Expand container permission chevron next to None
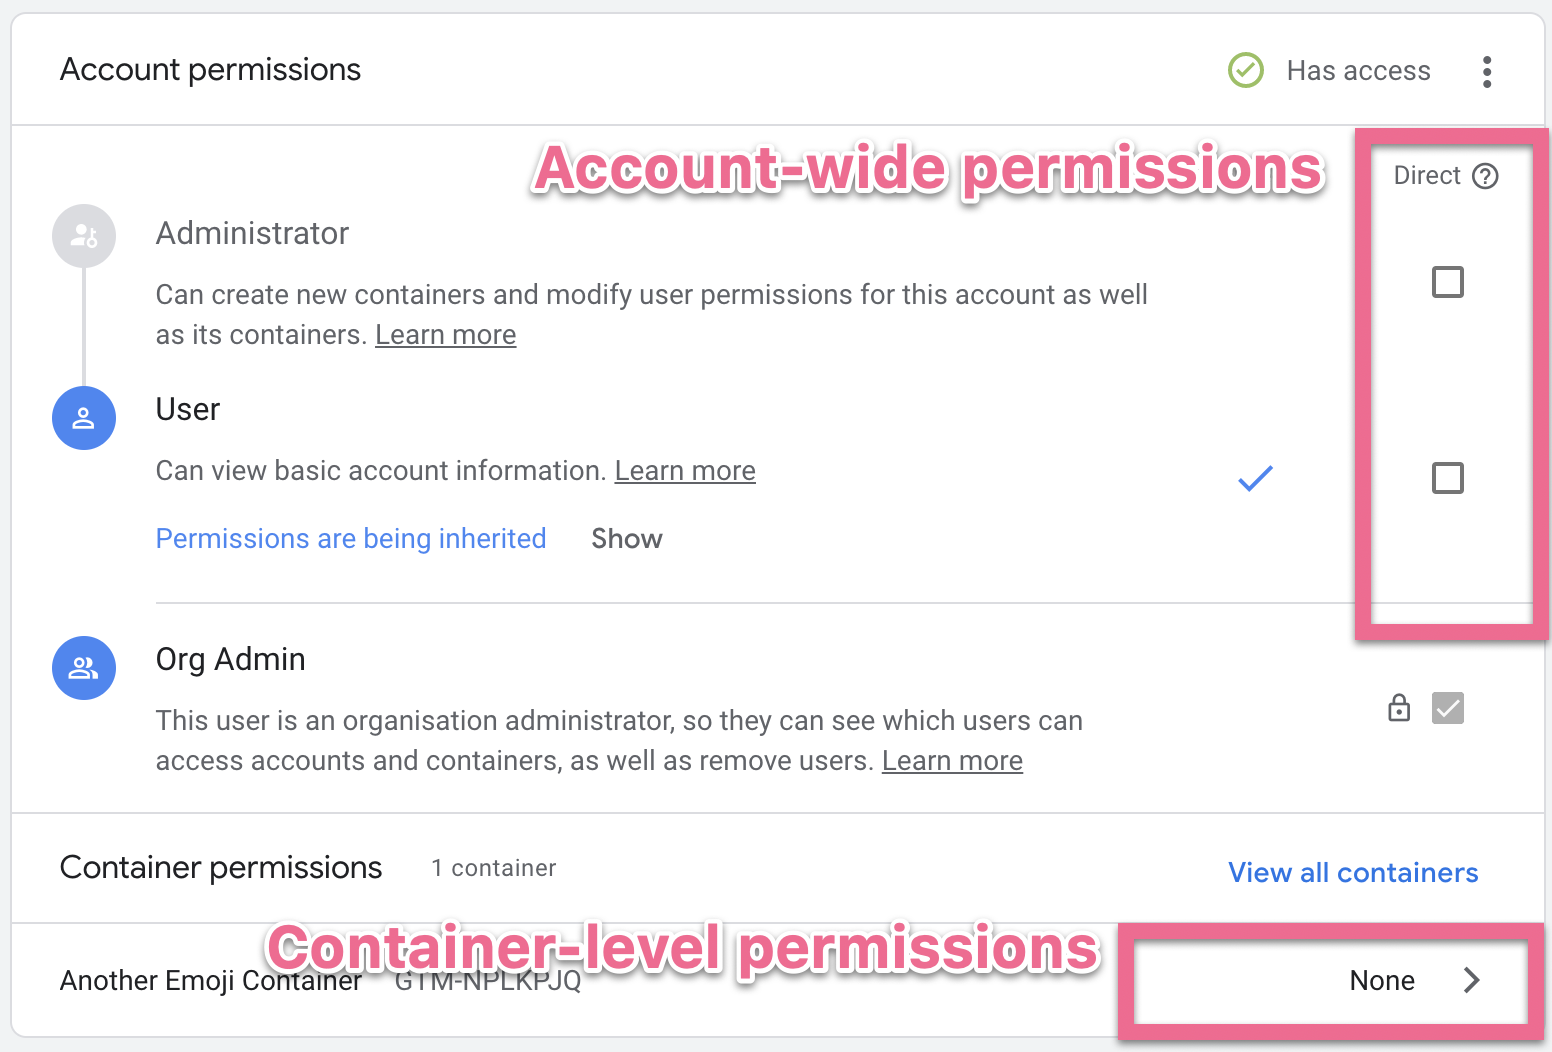Viewport: 1552px width, 1052px height. click(1471, 980)
